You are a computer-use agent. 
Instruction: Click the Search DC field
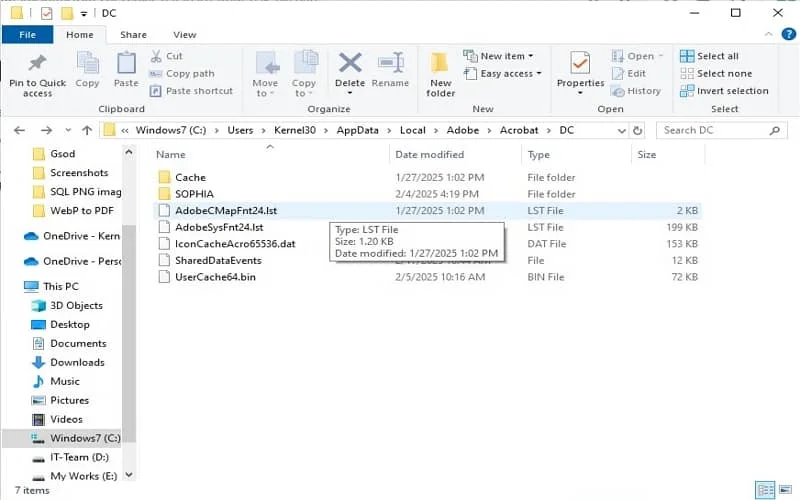(721, 131)
